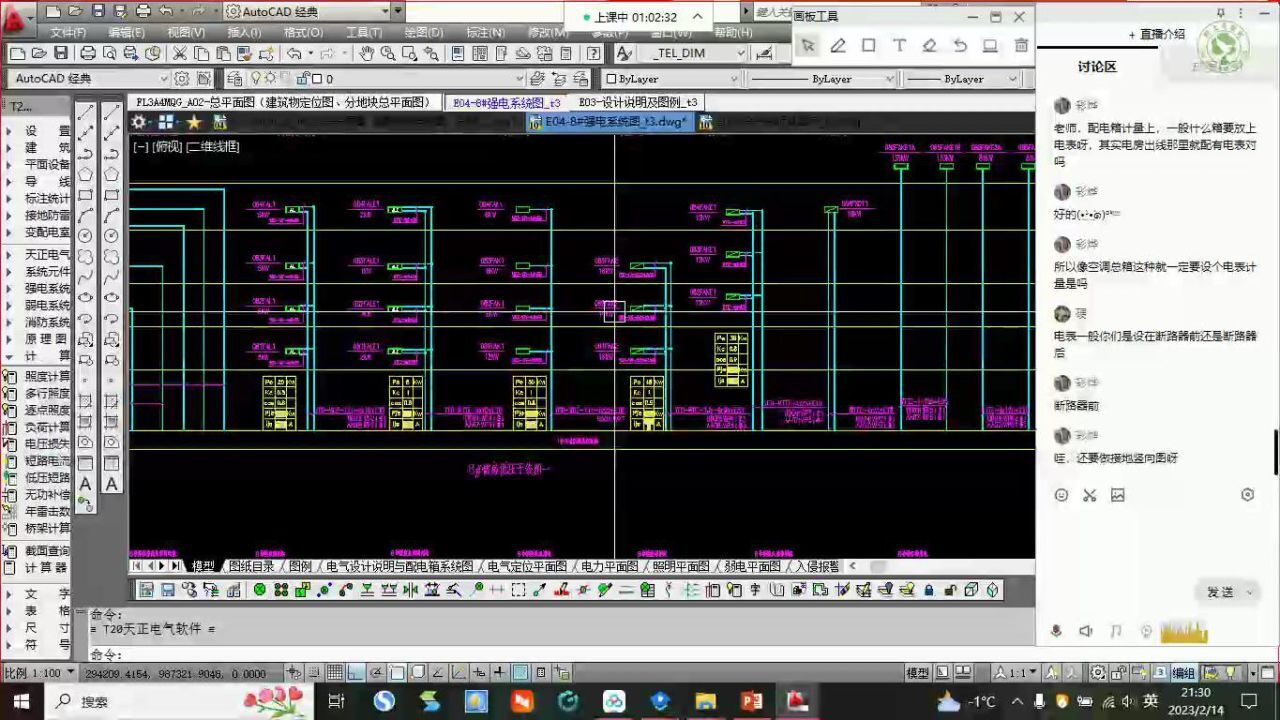This screenshot has height=720, width=1280.
Task: Toggle grid display in status bar
Action: tap(335, 673)
